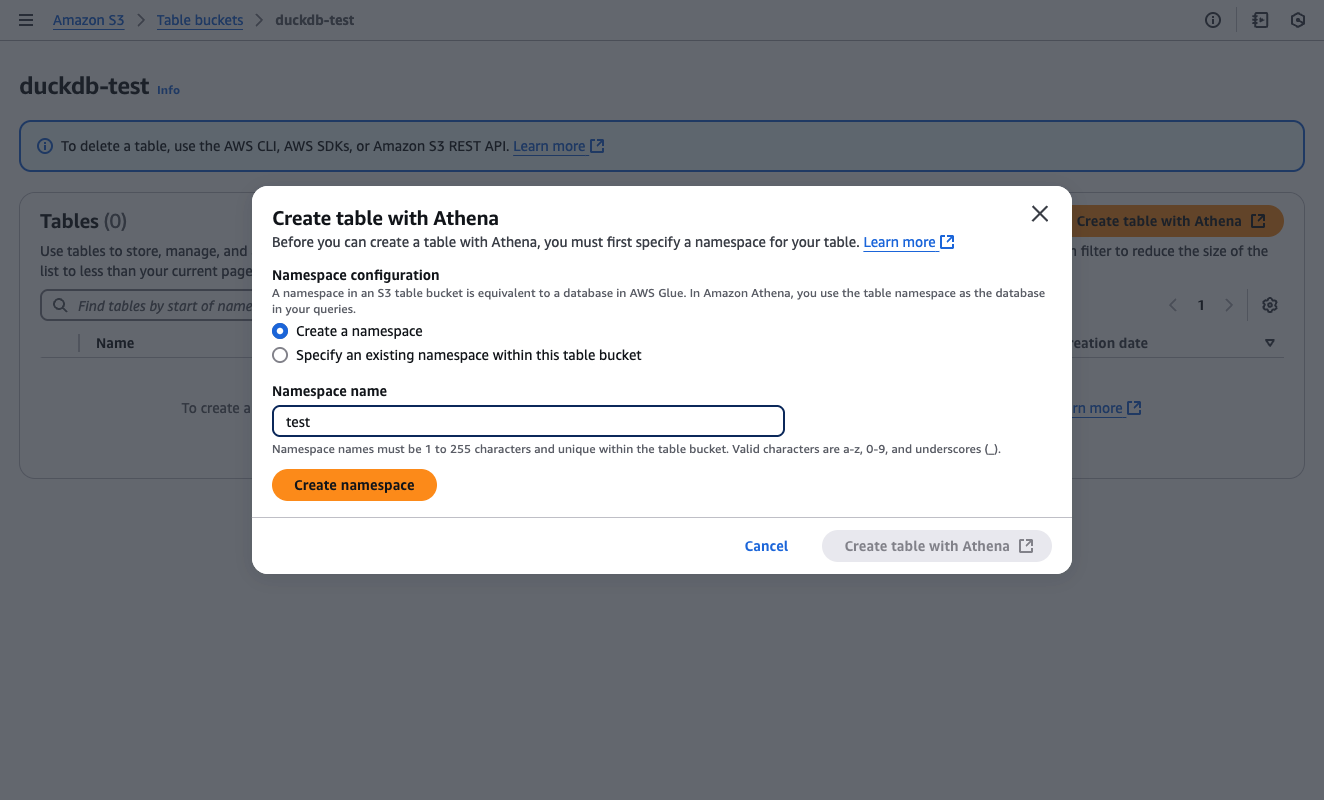The width and height of the screenshot is (1324, 800).
Task: Sort by creation date using triangle arrow
Action: pyautogui.click(x=1270, y=343)
